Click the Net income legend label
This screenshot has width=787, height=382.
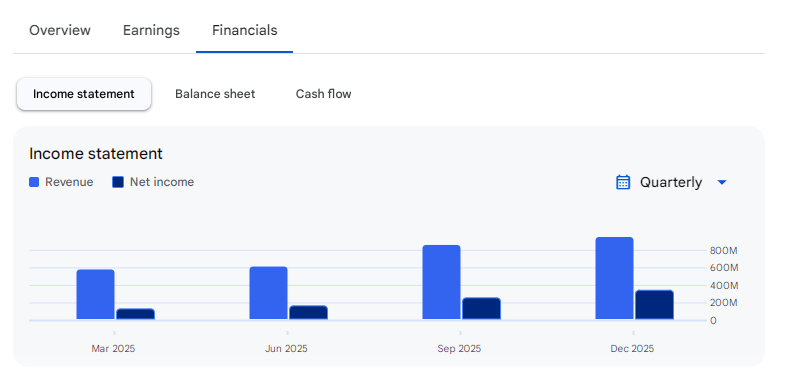coord(162,182)
